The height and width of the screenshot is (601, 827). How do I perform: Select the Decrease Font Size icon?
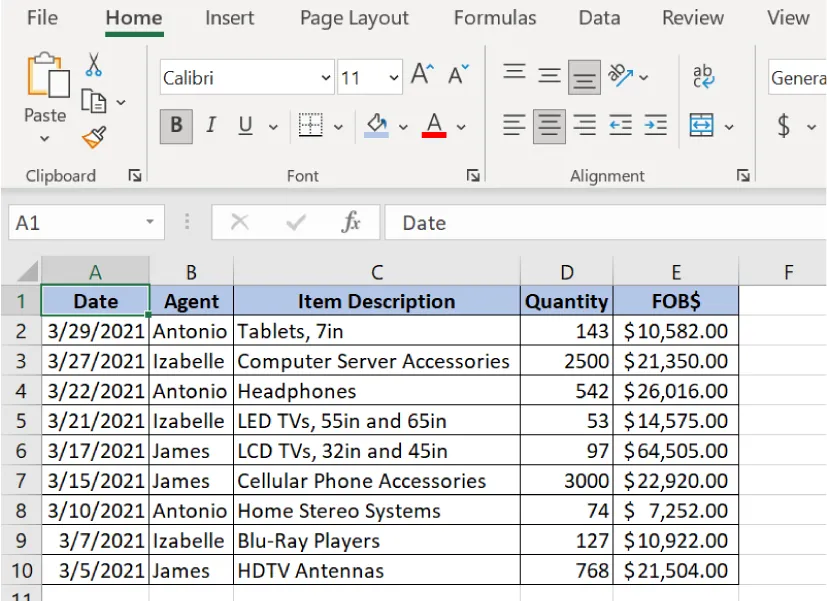point(456,73)
